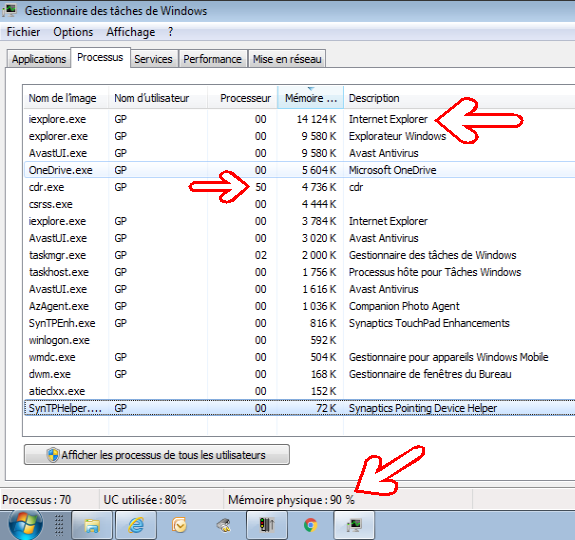Open the ? help menu
This screenshot has width=575, height=540.
171,32
